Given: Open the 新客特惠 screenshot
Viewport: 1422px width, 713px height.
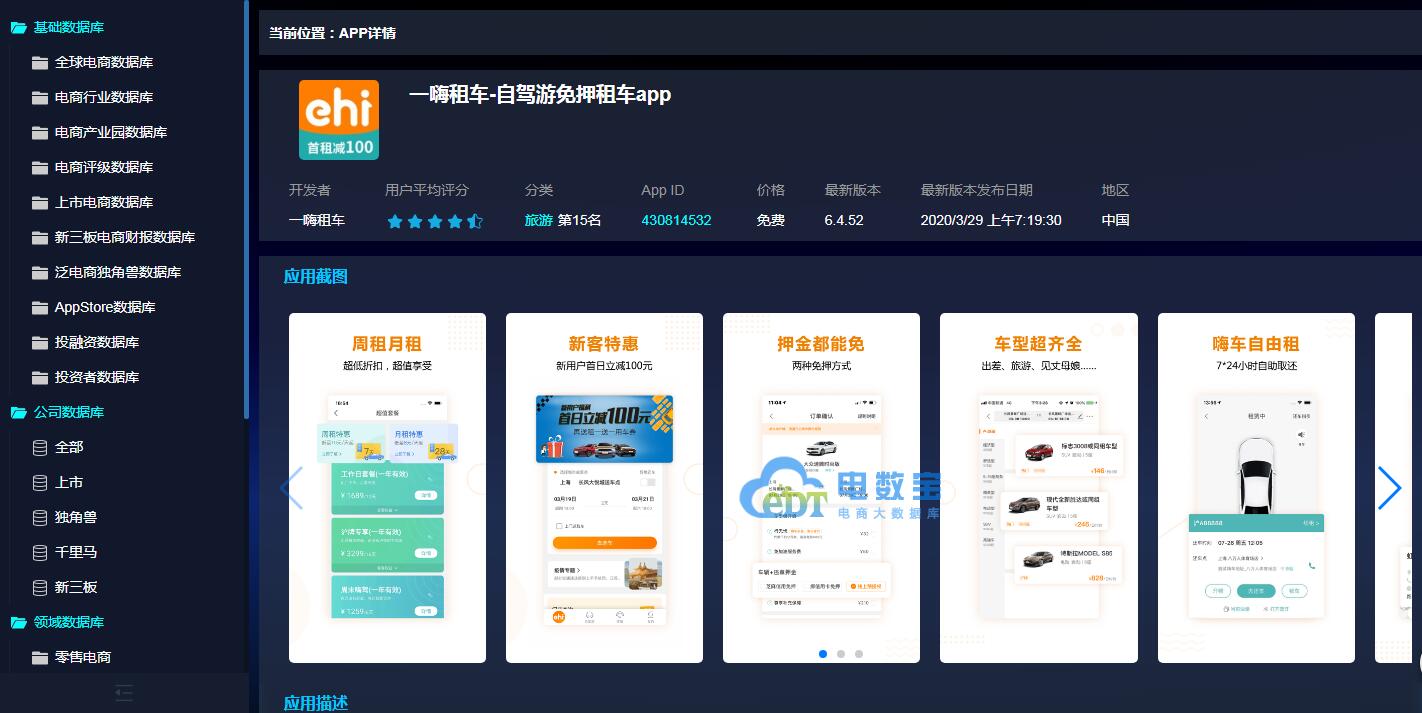Looking at the screenshot, I should 604,488.
